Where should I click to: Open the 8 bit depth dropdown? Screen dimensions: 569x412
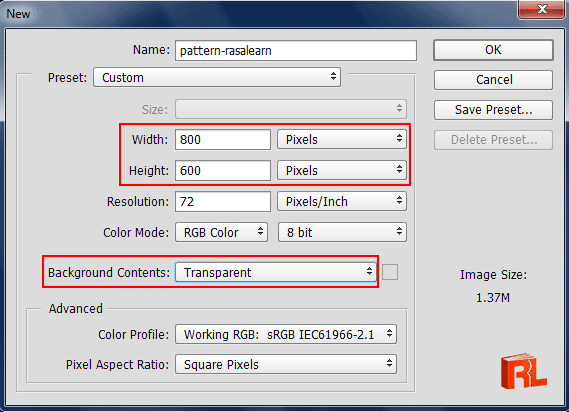[x=342, y=232]
